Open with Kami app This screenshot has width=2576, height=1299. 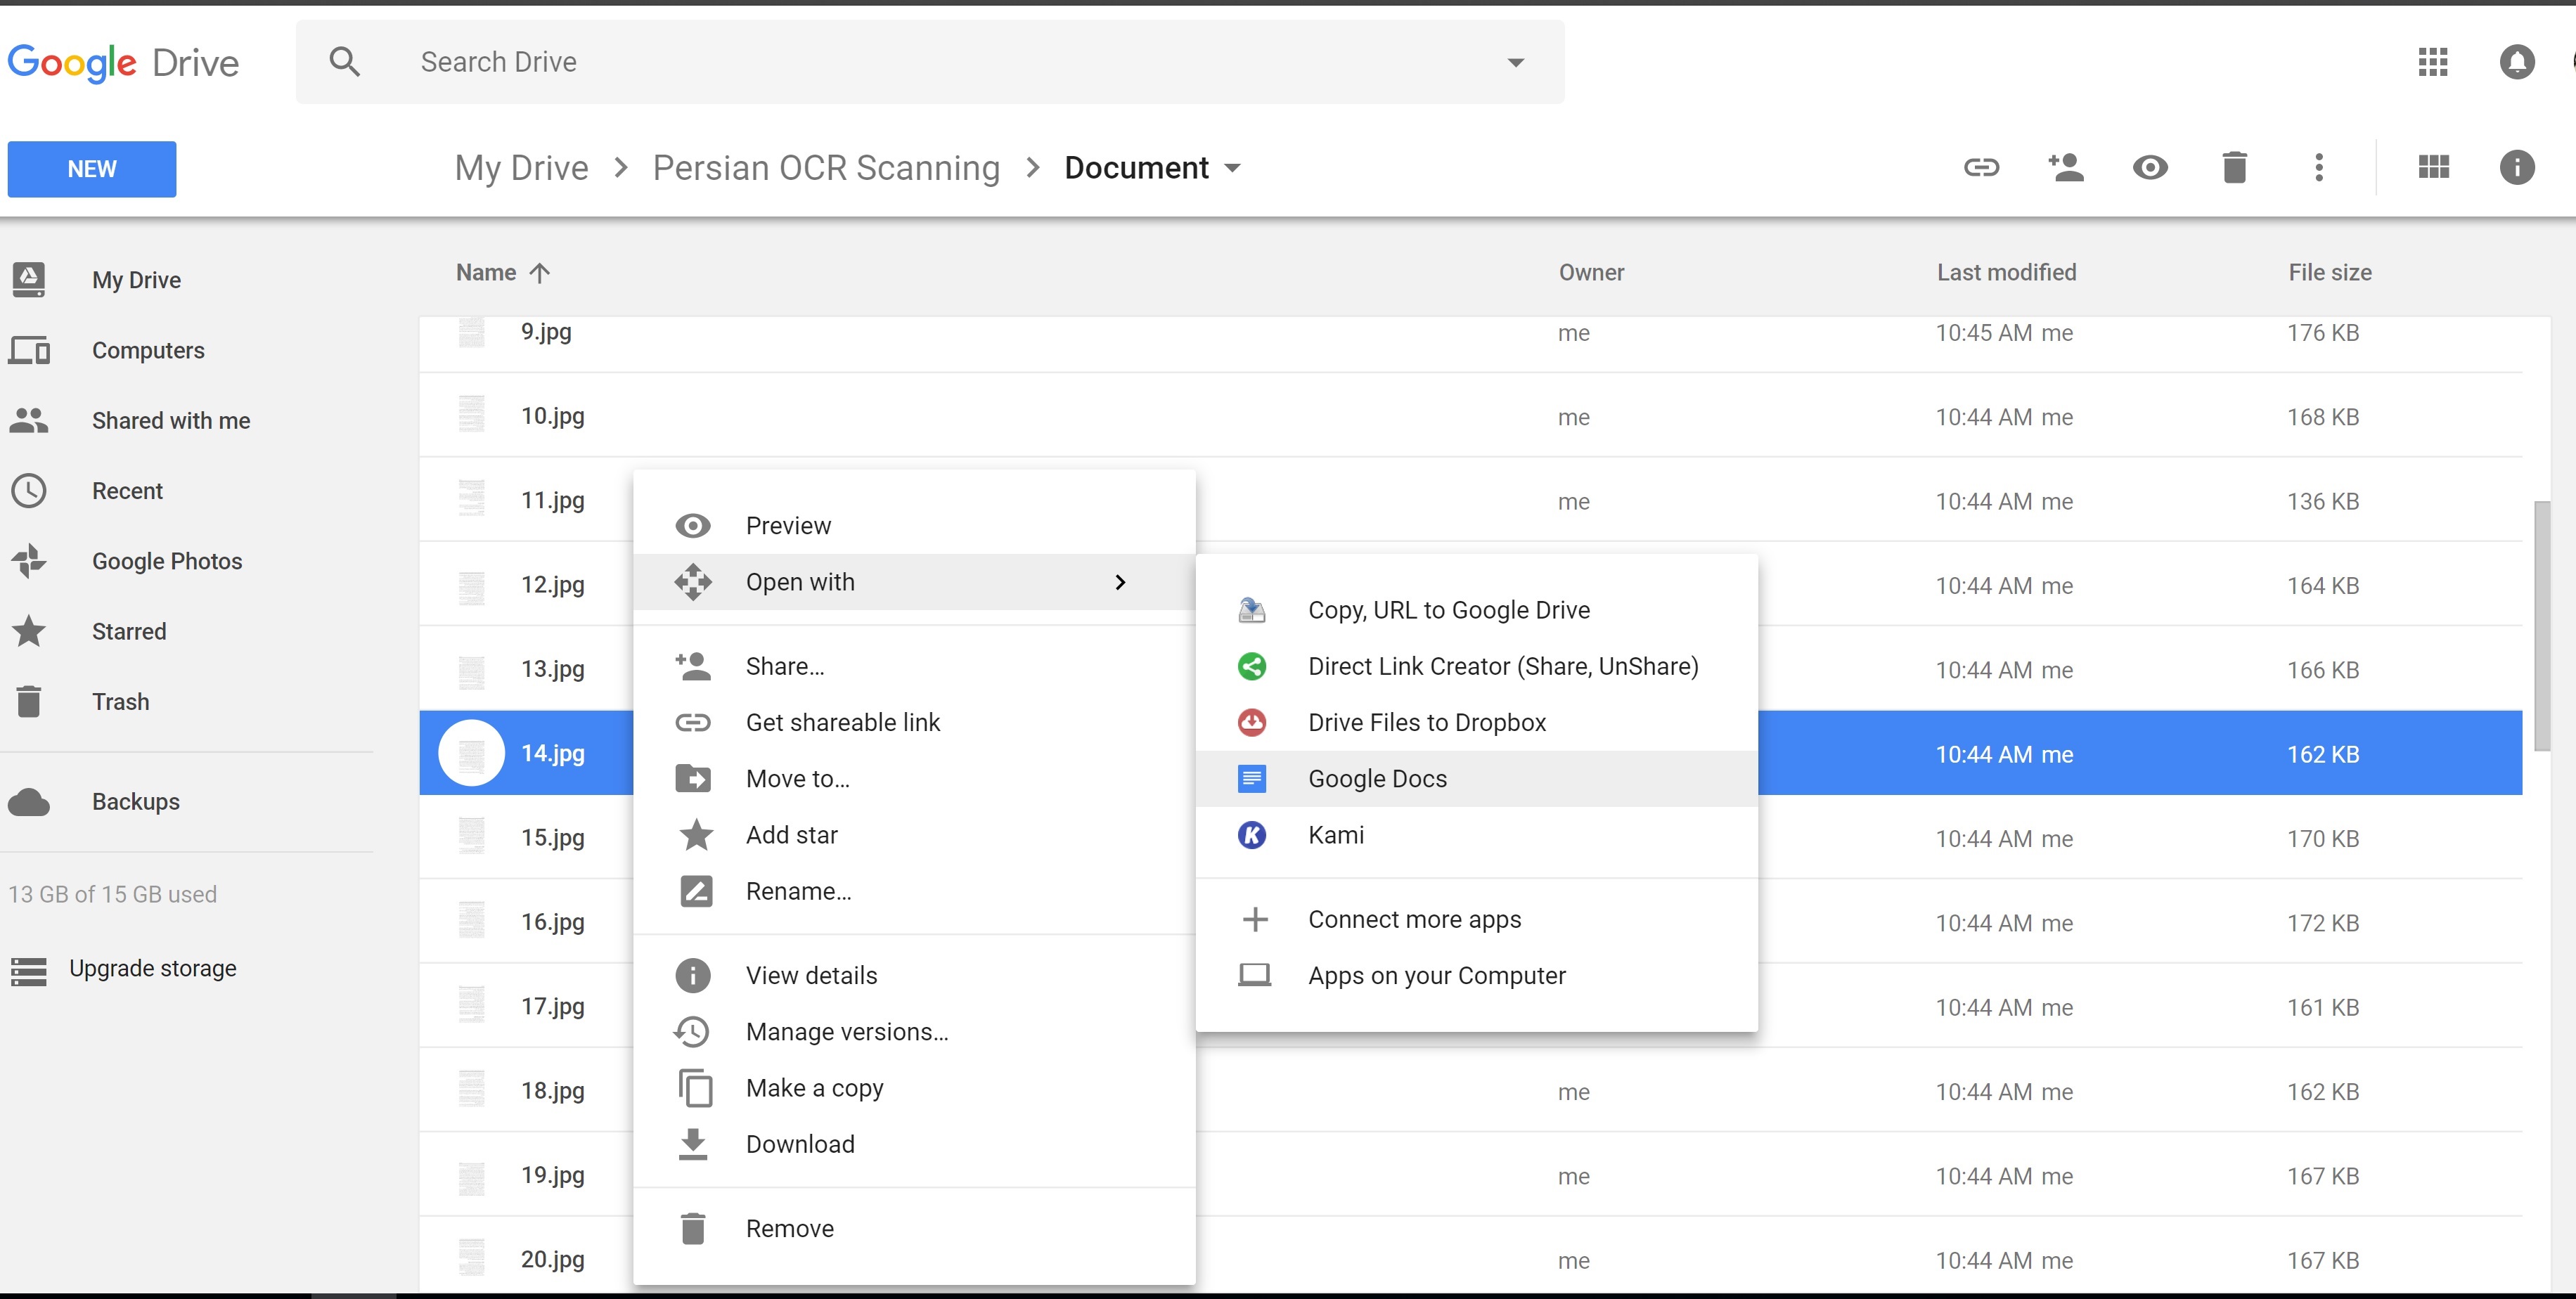pyautogui.click(x=1477, y=835)
